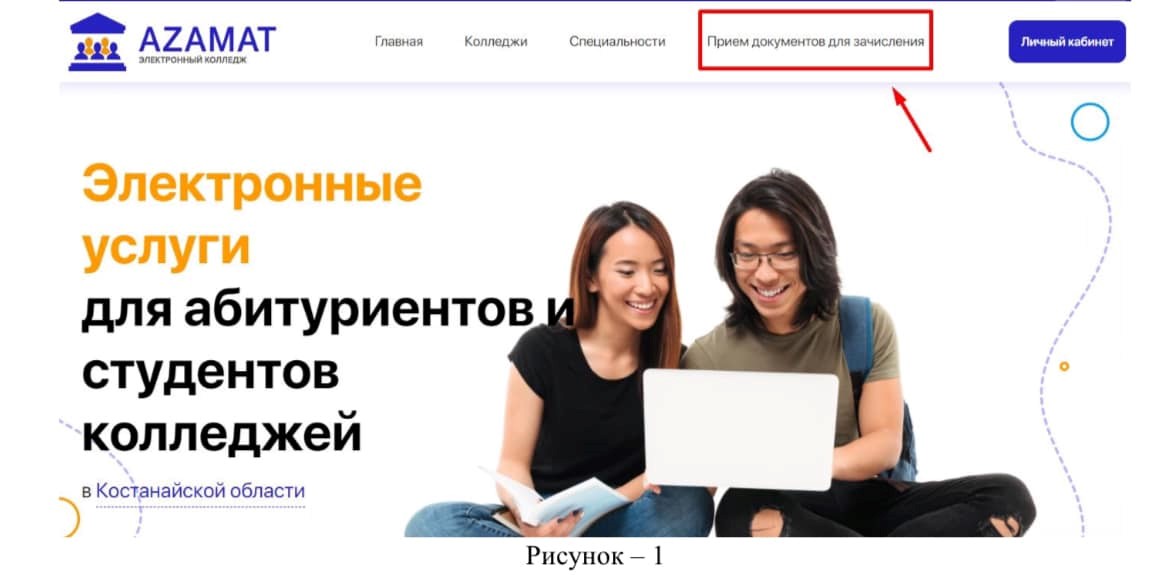Viewport: 1170px width, 576px height.
Task: Click the orange Электронные услуги heading
Action: point(251,216)
